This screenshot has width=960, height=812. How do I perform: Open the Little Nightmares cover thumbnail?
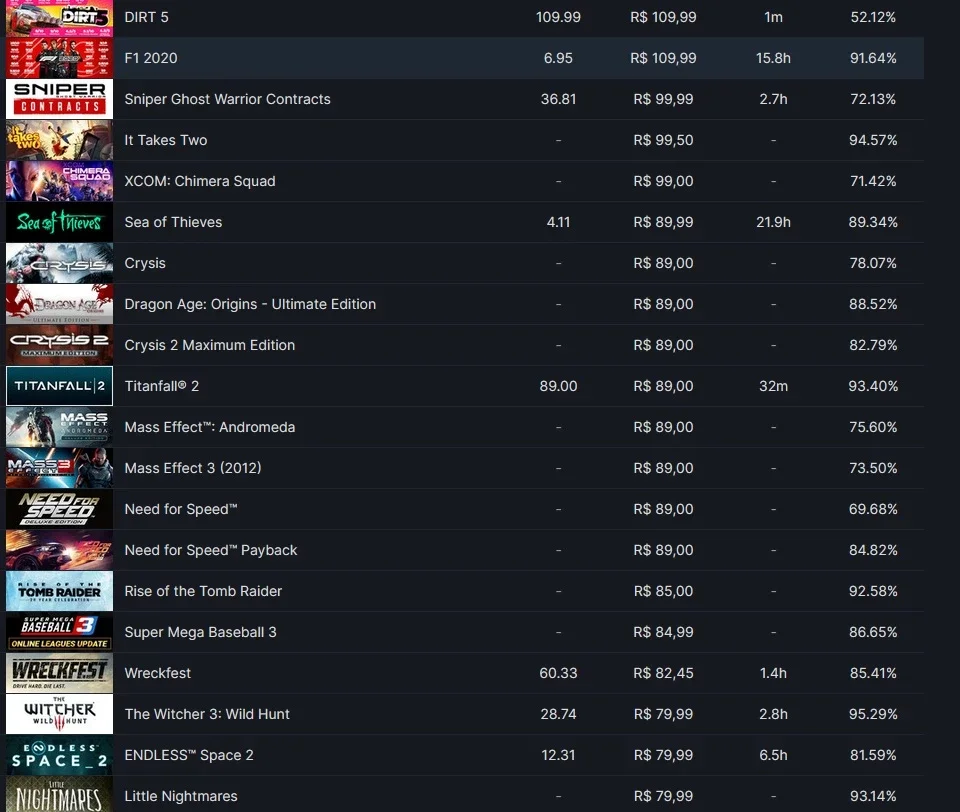pos(59,794)
